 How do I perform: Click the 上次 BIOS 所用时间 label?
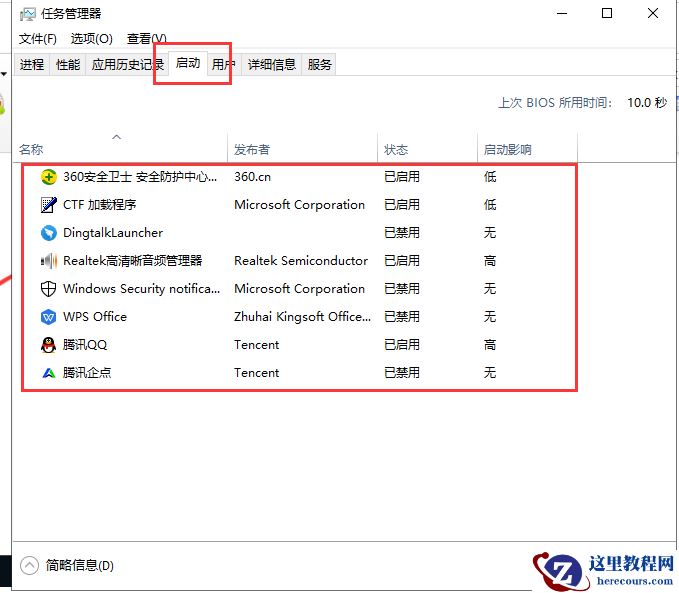[555, 103]
